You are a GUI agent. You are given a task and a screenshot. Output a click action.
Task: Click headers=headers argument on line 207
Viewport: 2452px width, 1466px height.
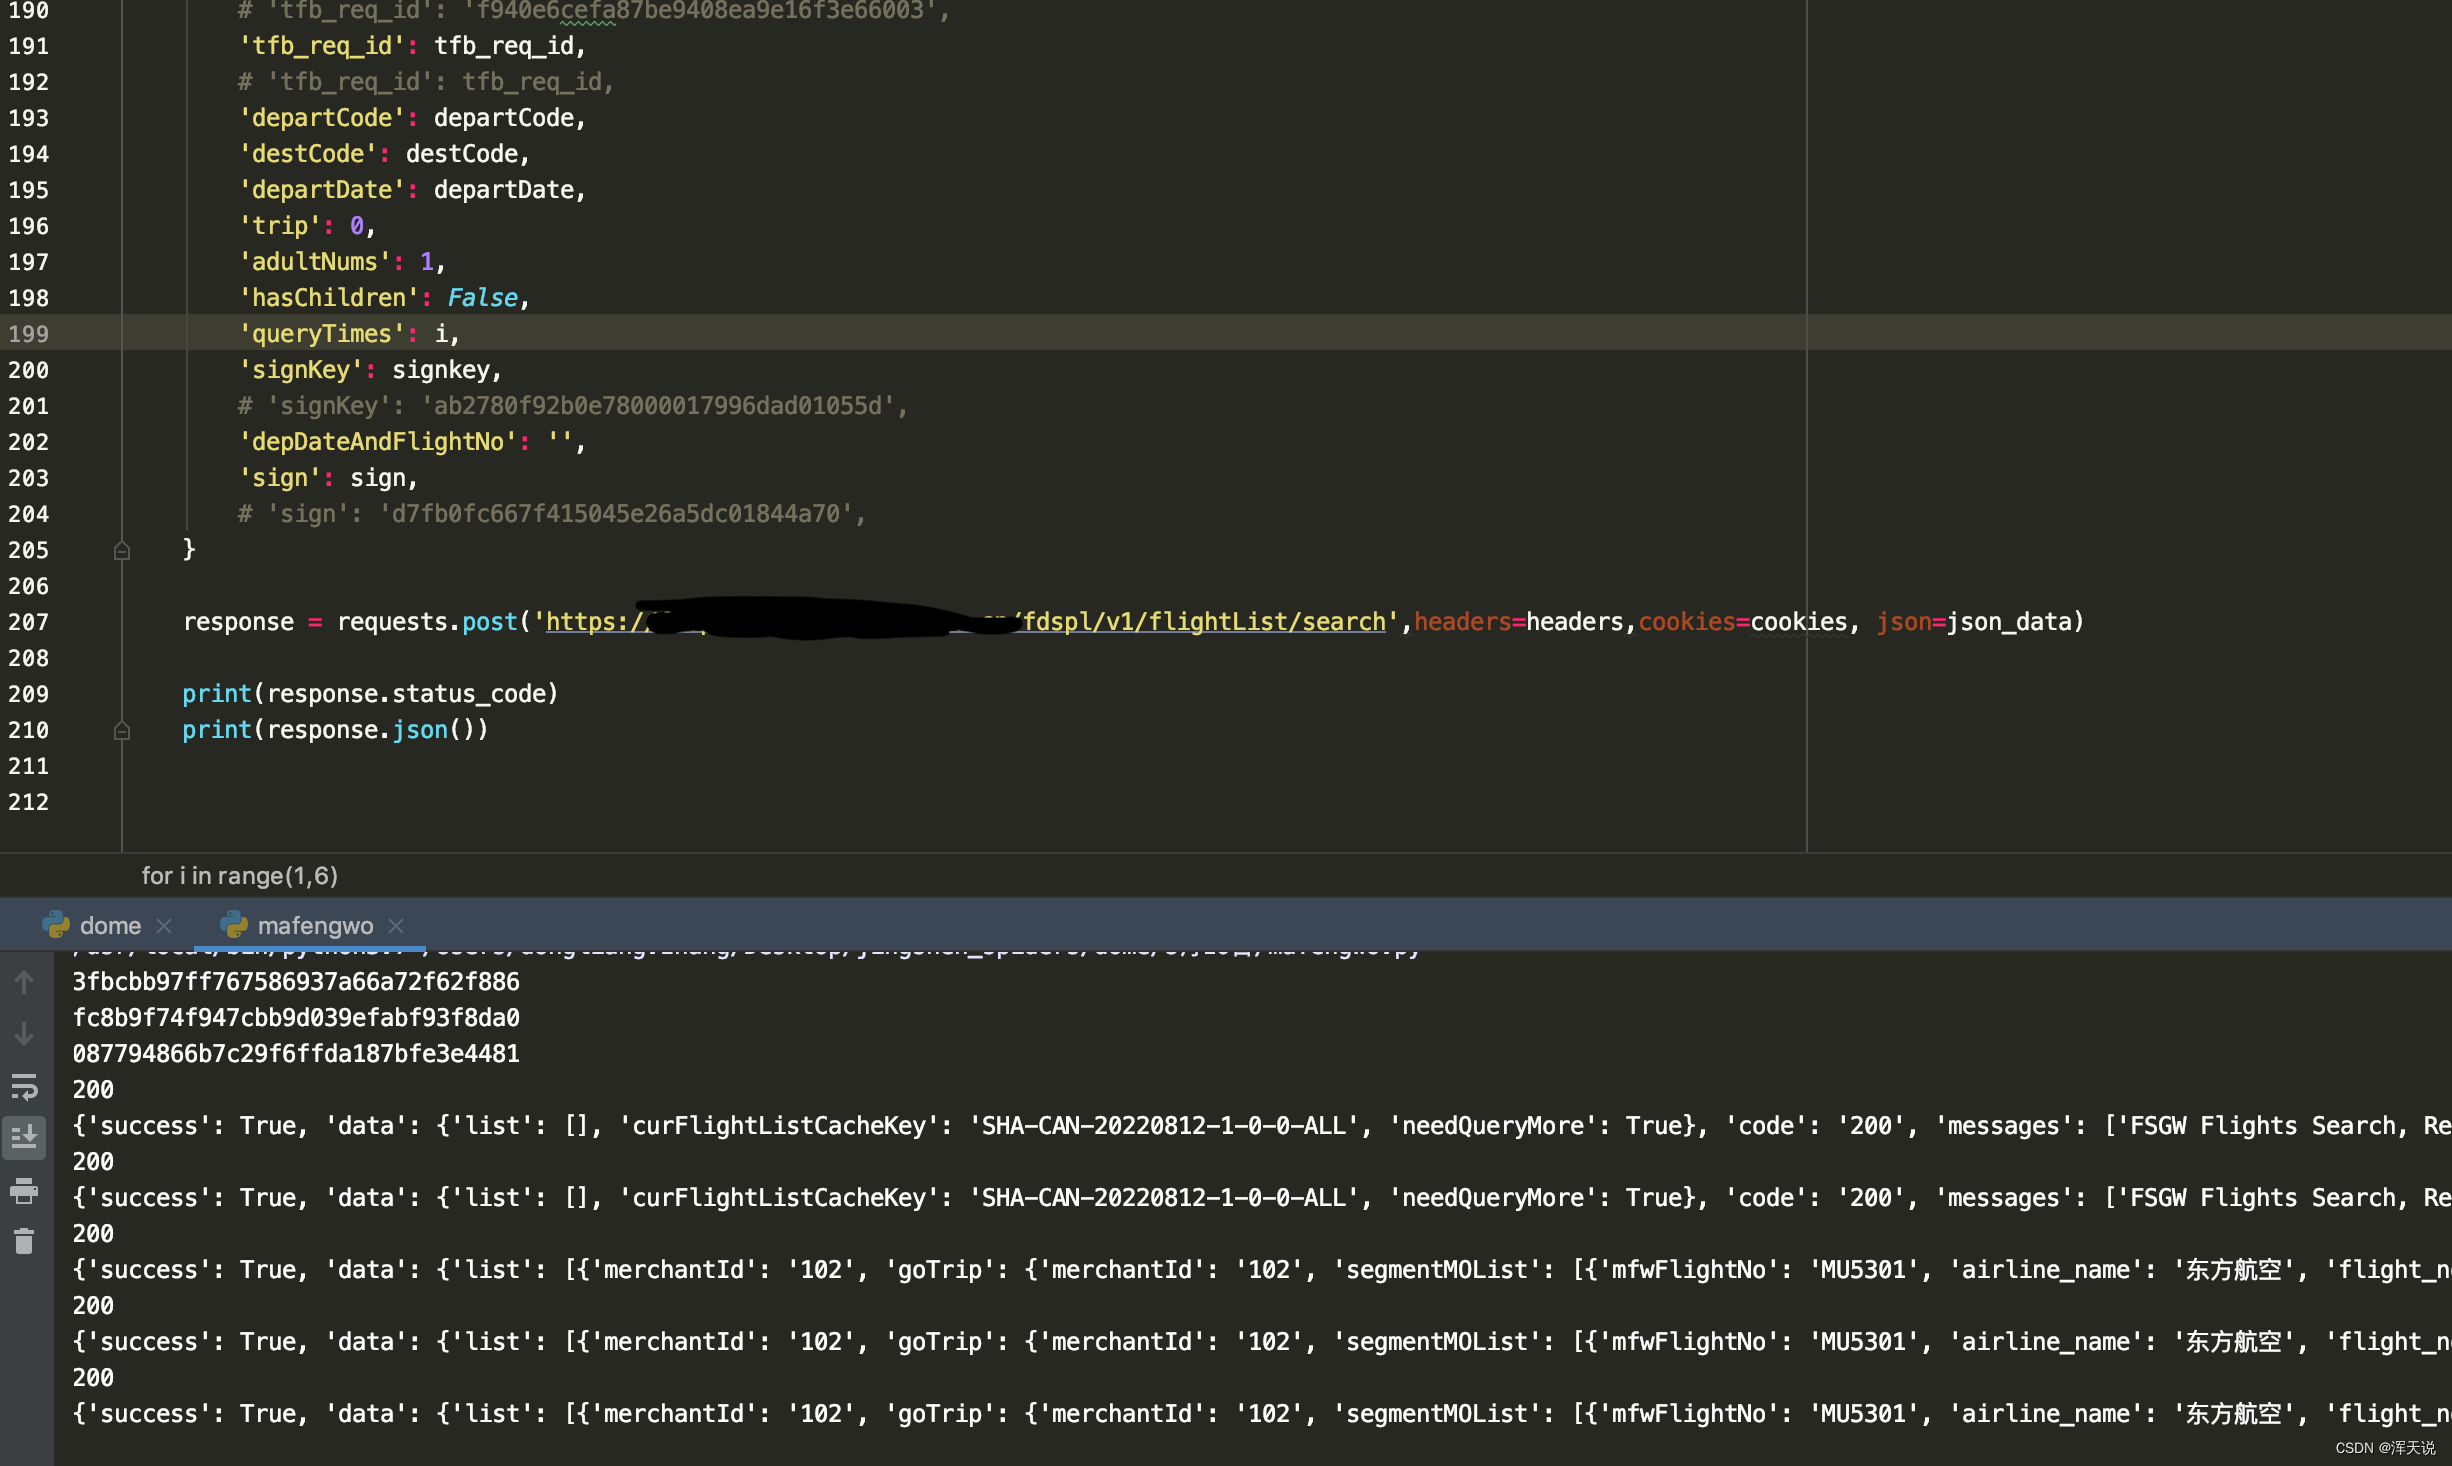click(x=1518, y=622)
